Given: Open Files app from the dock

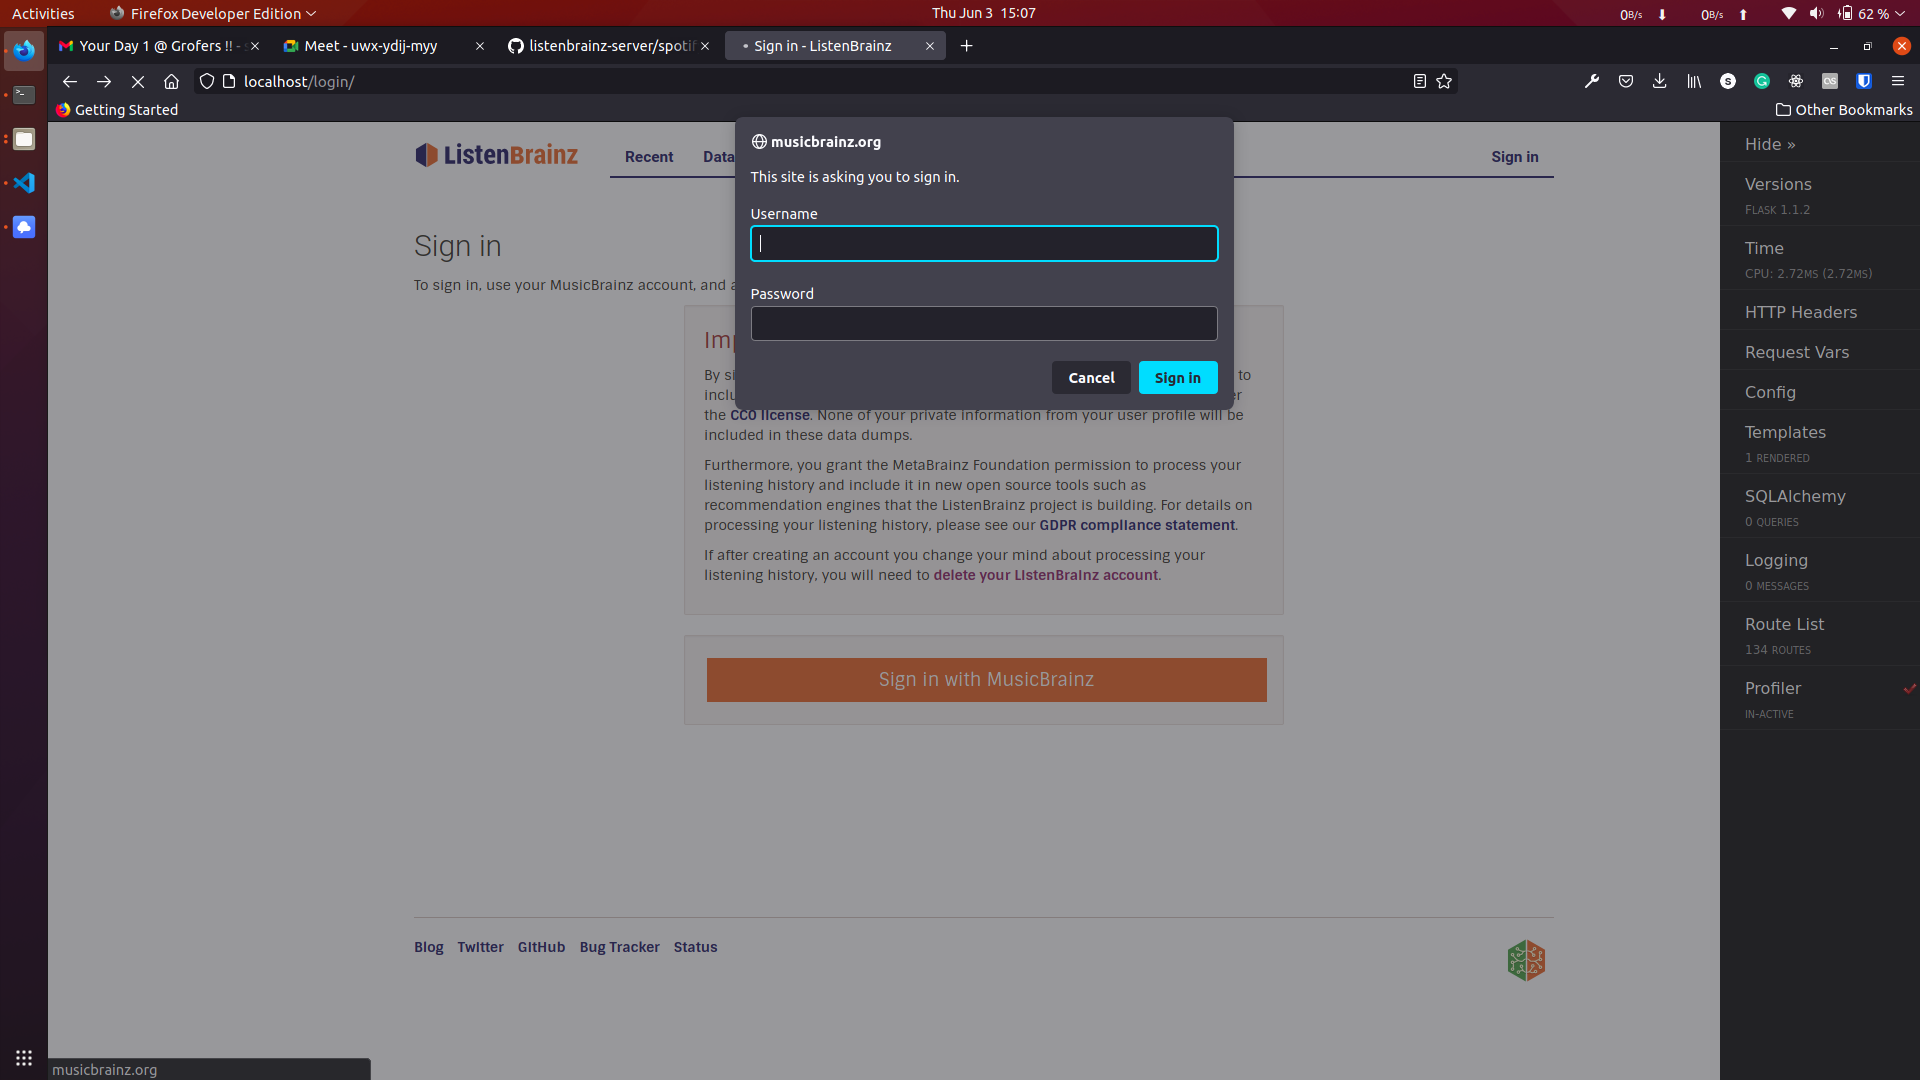Looking at the screenshot, I should [x=24, y=139].
